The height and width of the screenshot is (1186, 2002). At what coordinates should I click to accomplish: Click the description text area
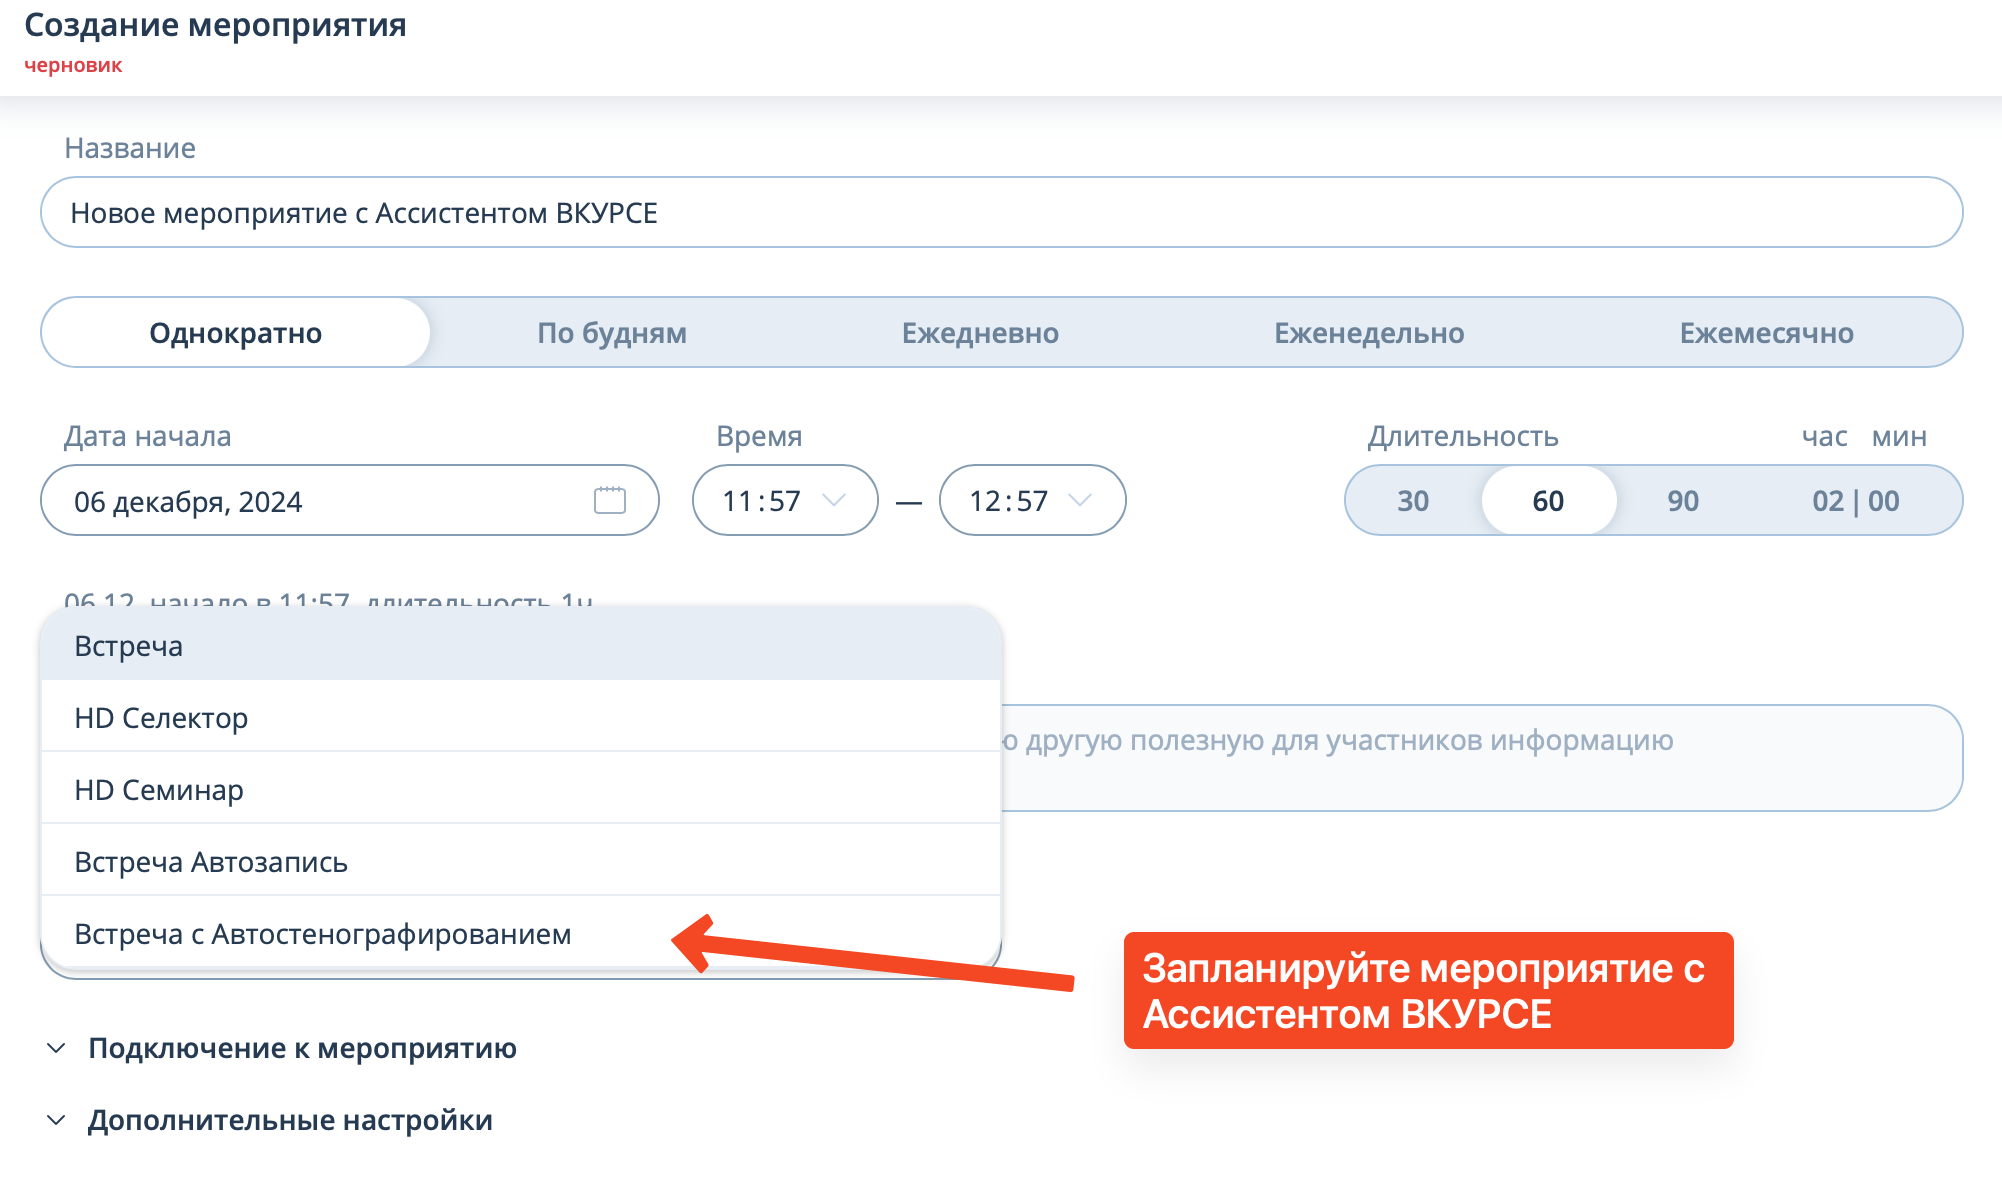pos(1481,757)
